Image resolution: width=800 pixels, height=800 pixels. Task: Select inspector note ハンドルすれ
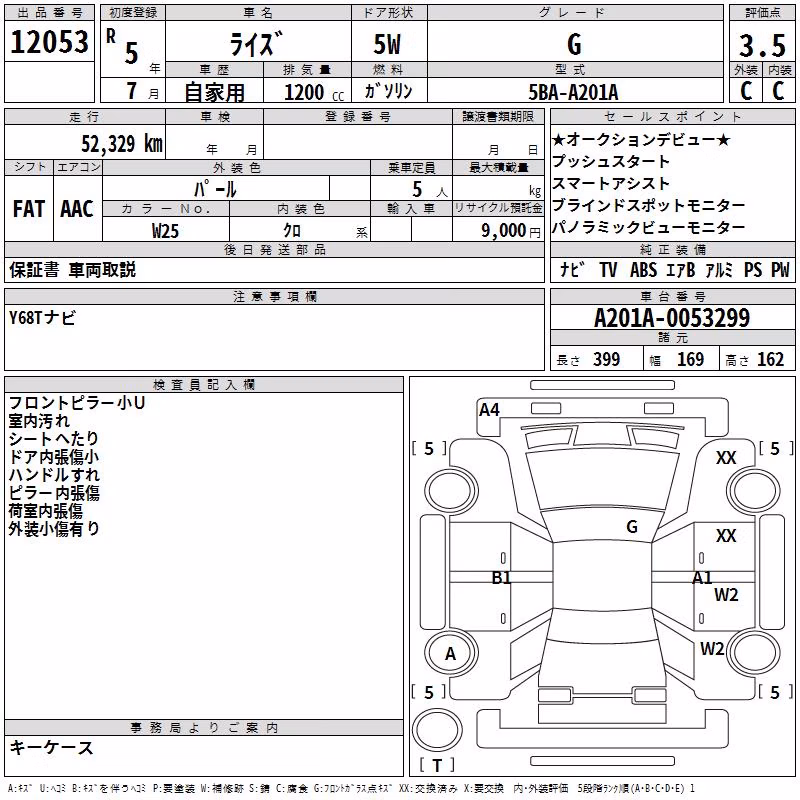pyautogui.click(x=54, y=474)
